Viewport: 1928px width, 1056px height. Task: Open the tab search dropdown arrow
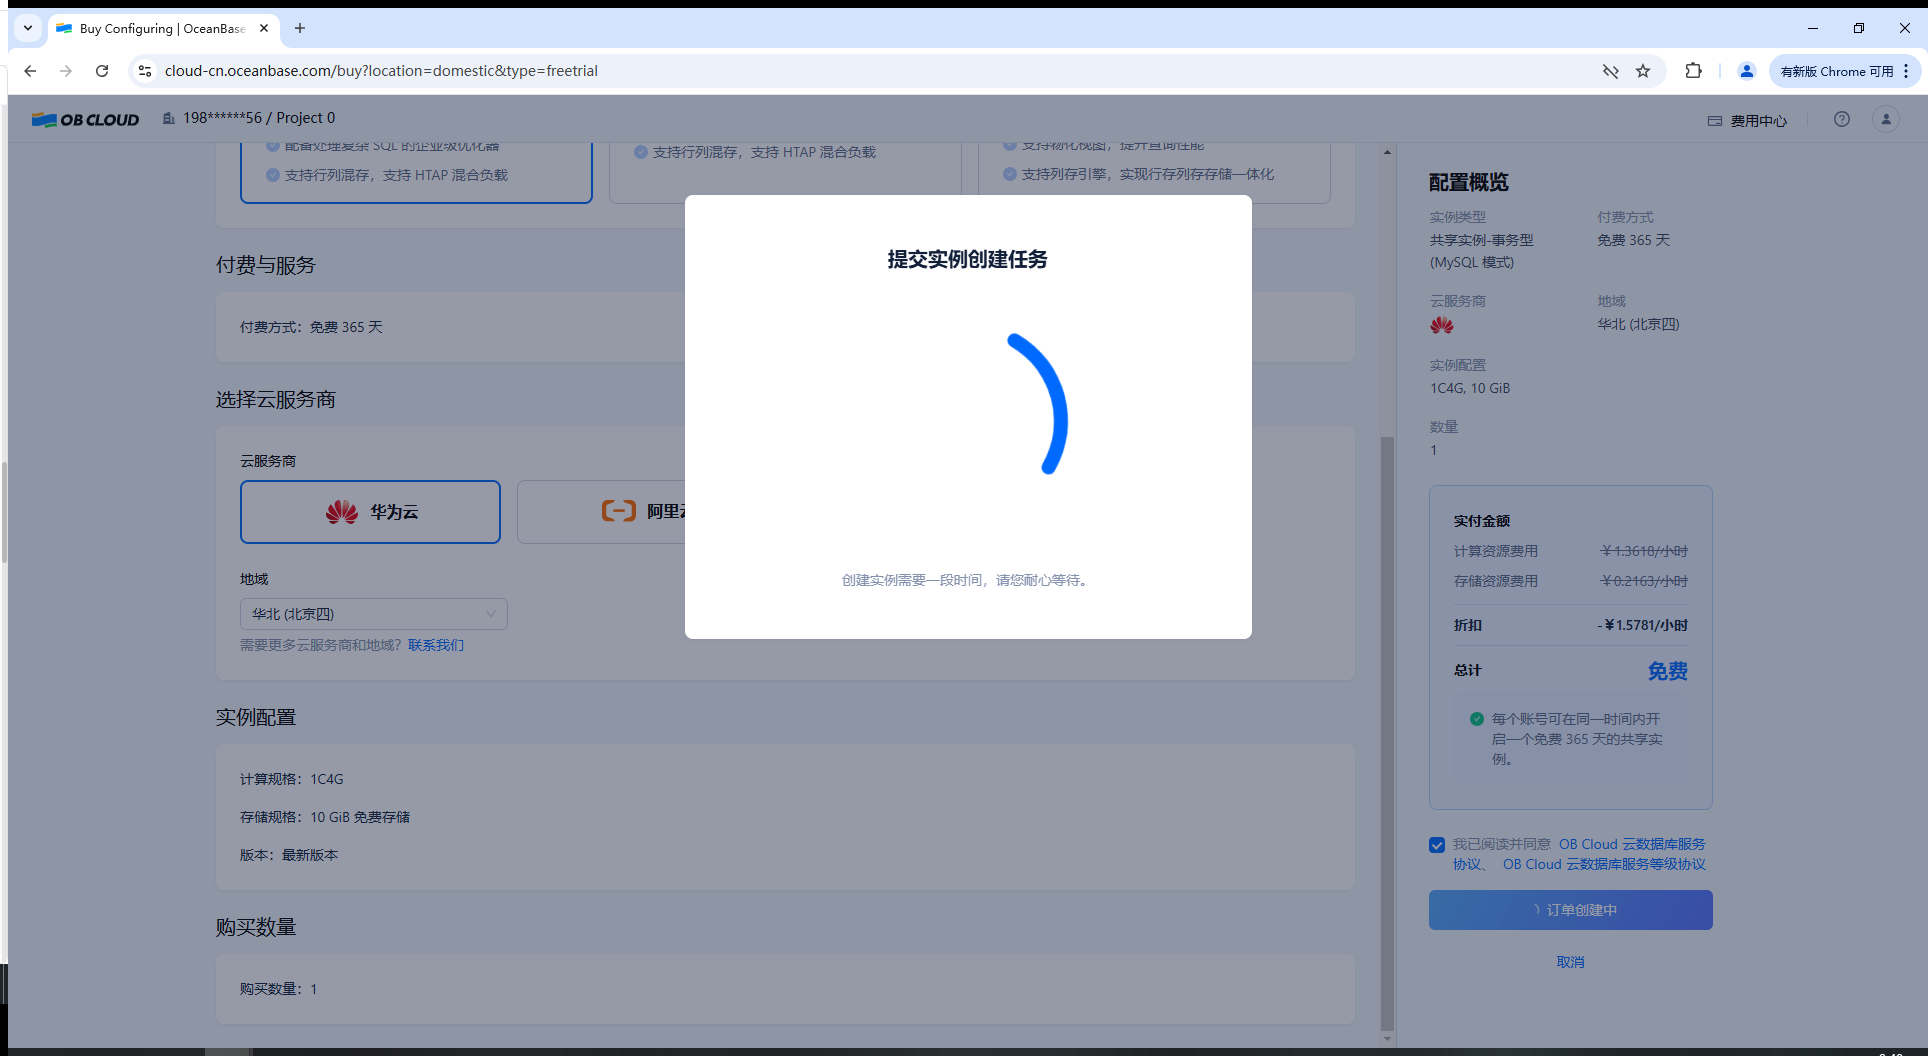[28, 28]
